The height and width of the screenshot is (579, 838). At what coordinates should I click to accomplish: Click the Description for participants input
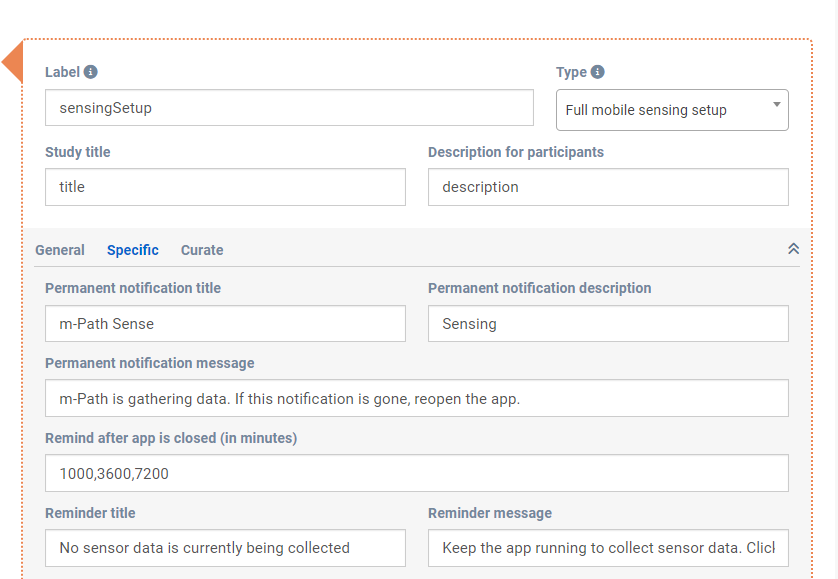(x=608, y=187)
